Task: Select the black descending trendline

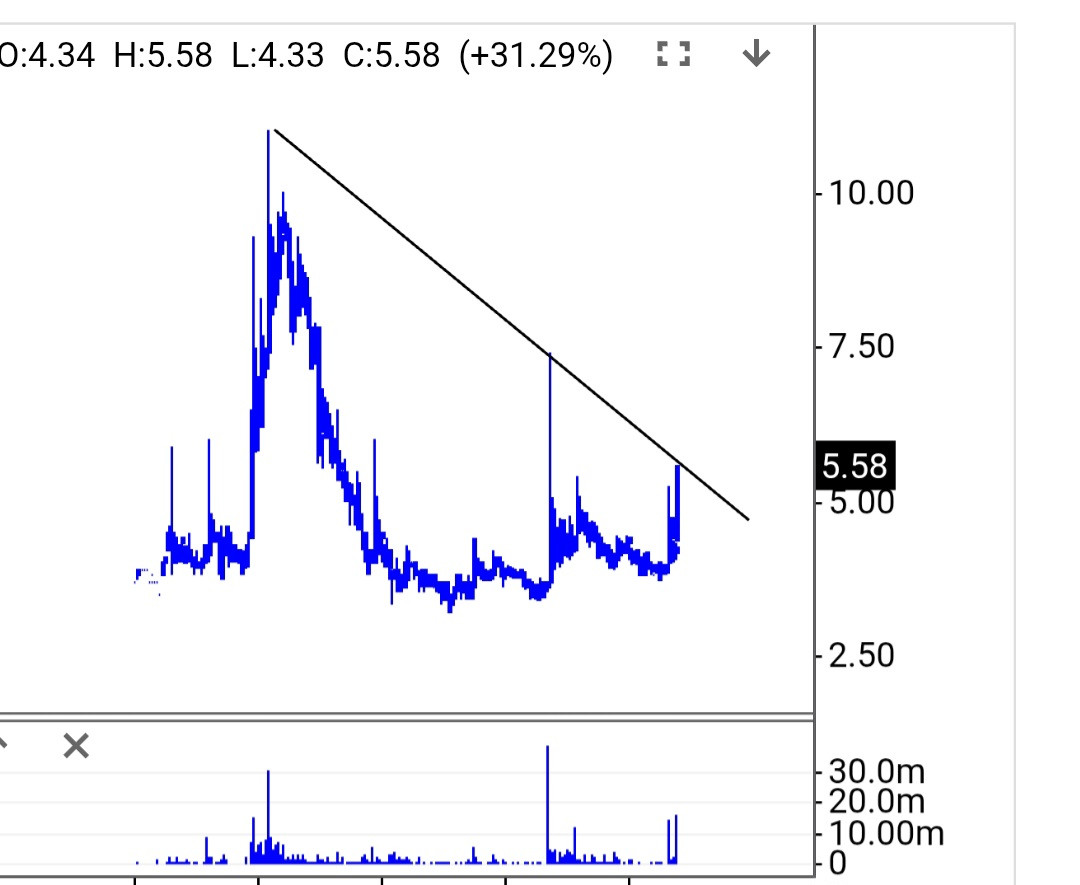Action: 511,324
